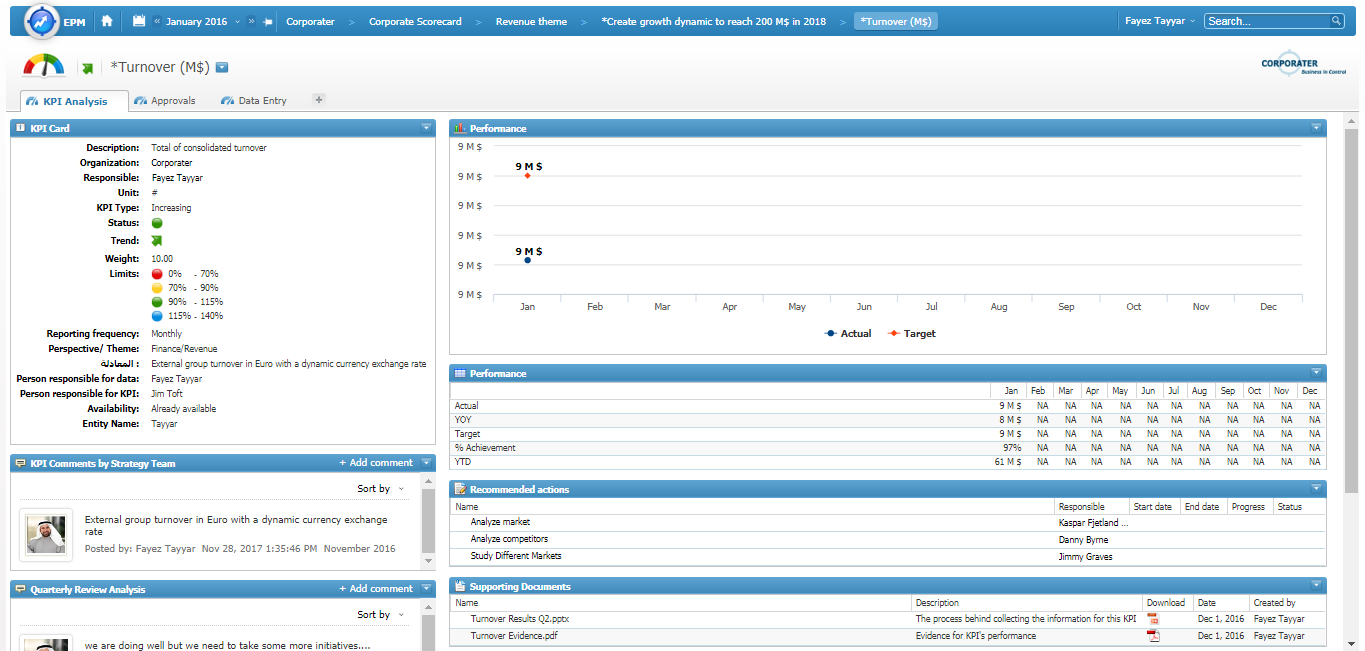Toggle the Target series in chart legend

pos(912,334)
